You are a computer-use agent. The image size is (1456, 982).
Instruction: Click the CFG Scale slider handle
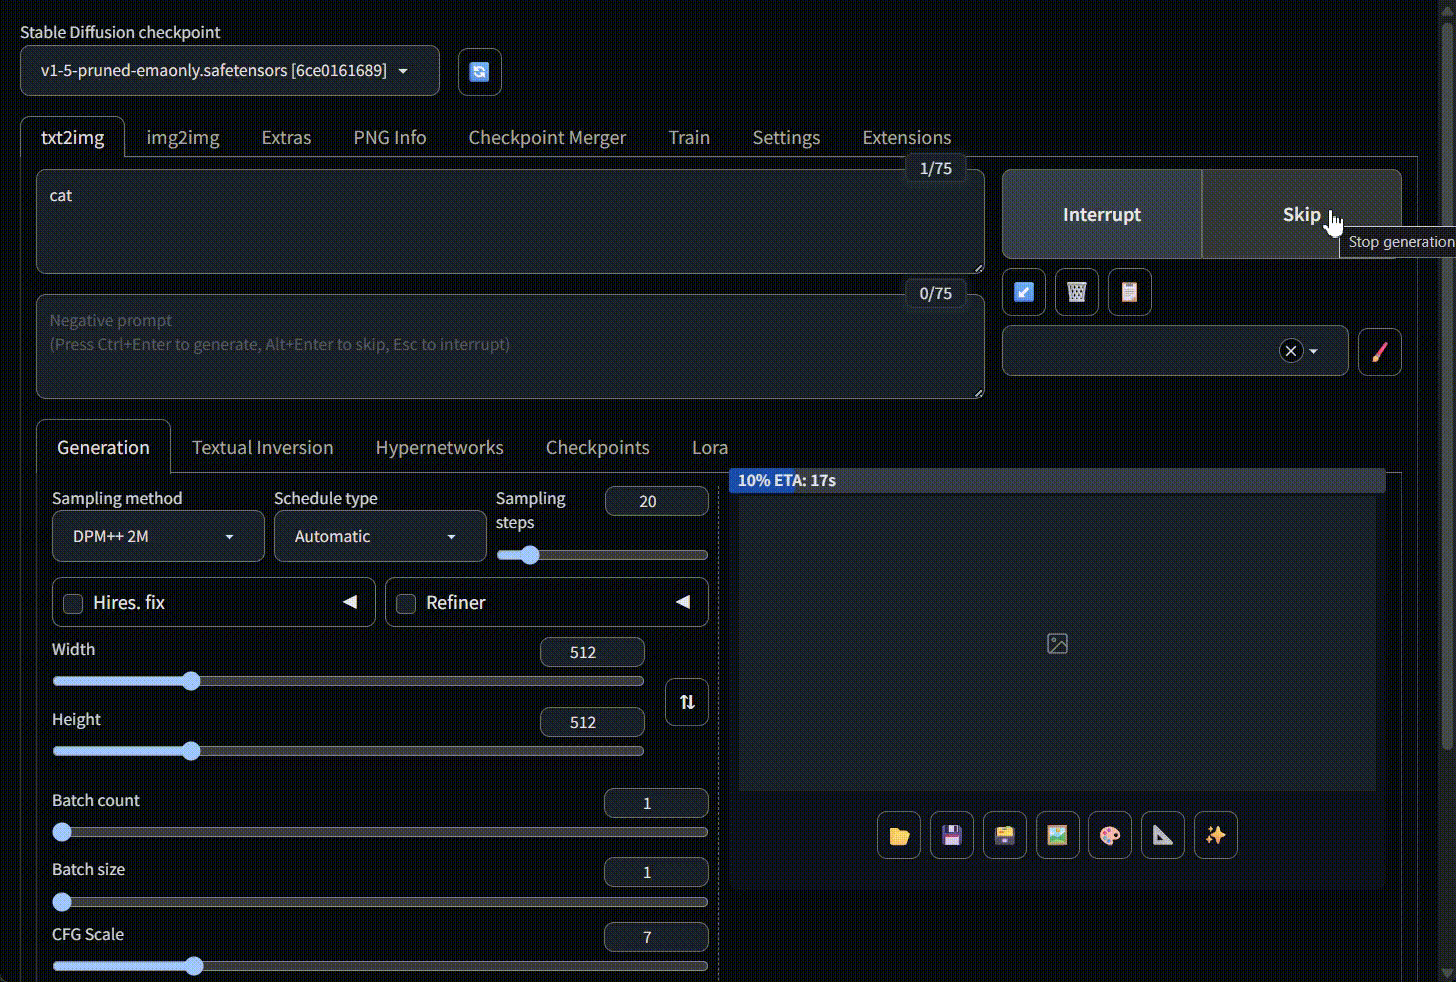point(194,966)
